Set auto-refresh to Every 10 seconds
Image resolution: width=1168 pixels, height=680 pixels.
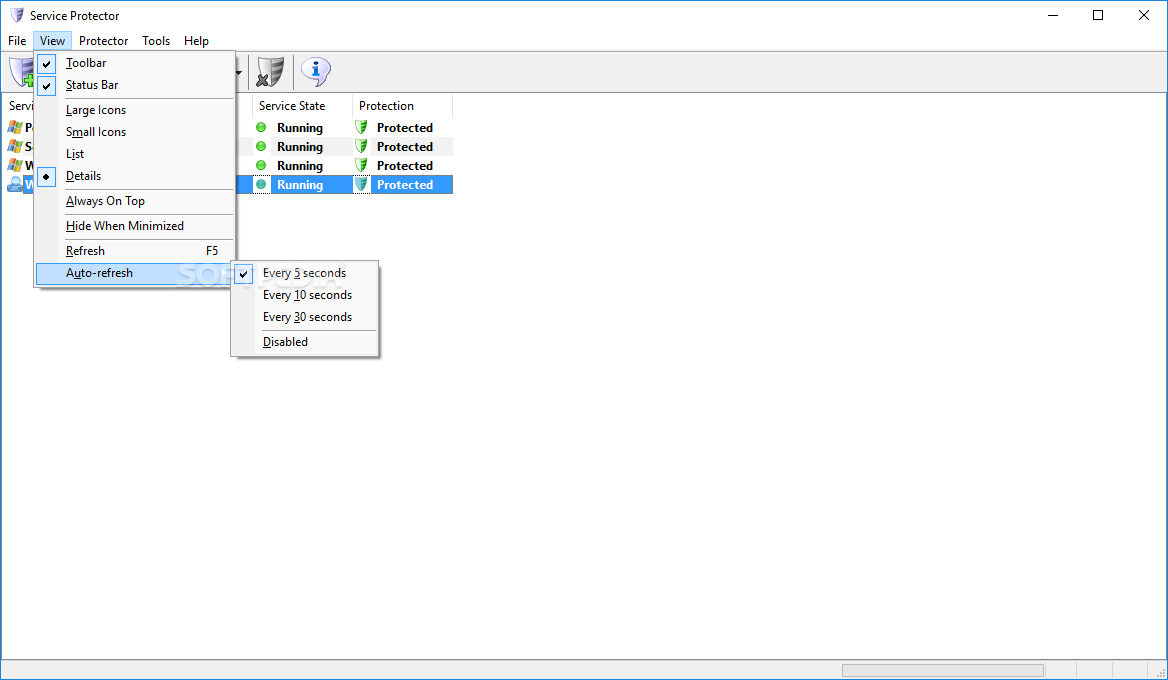coord(305,295)
